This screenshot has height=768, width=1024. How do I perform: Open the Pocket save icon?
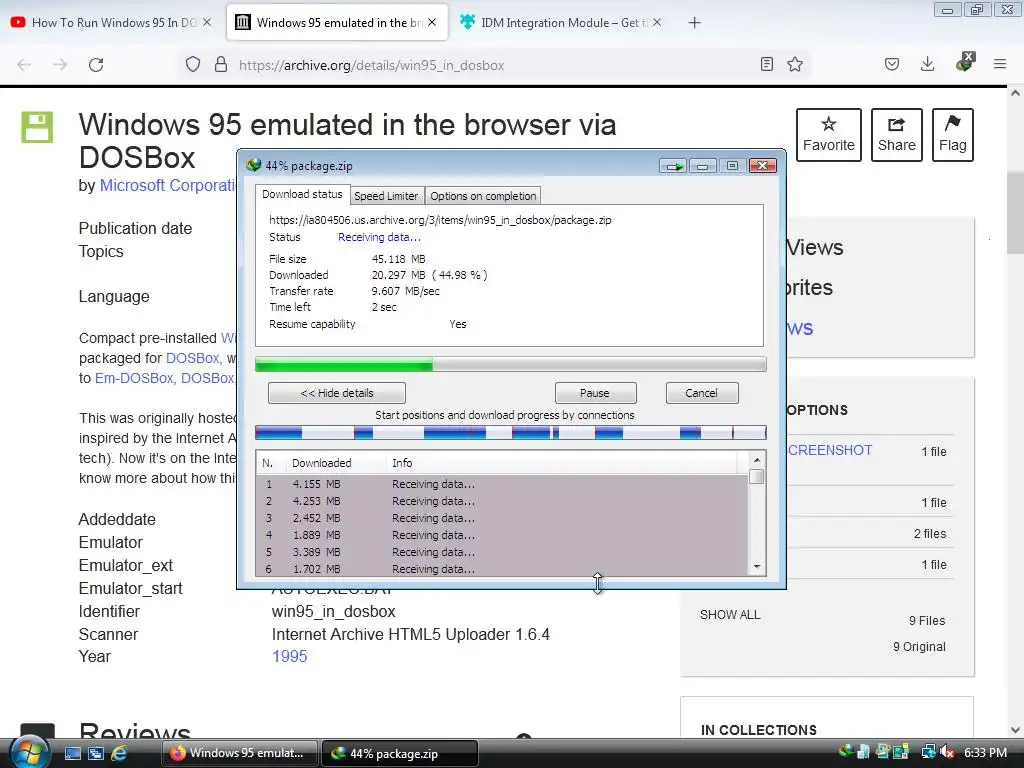pos(892,64)
